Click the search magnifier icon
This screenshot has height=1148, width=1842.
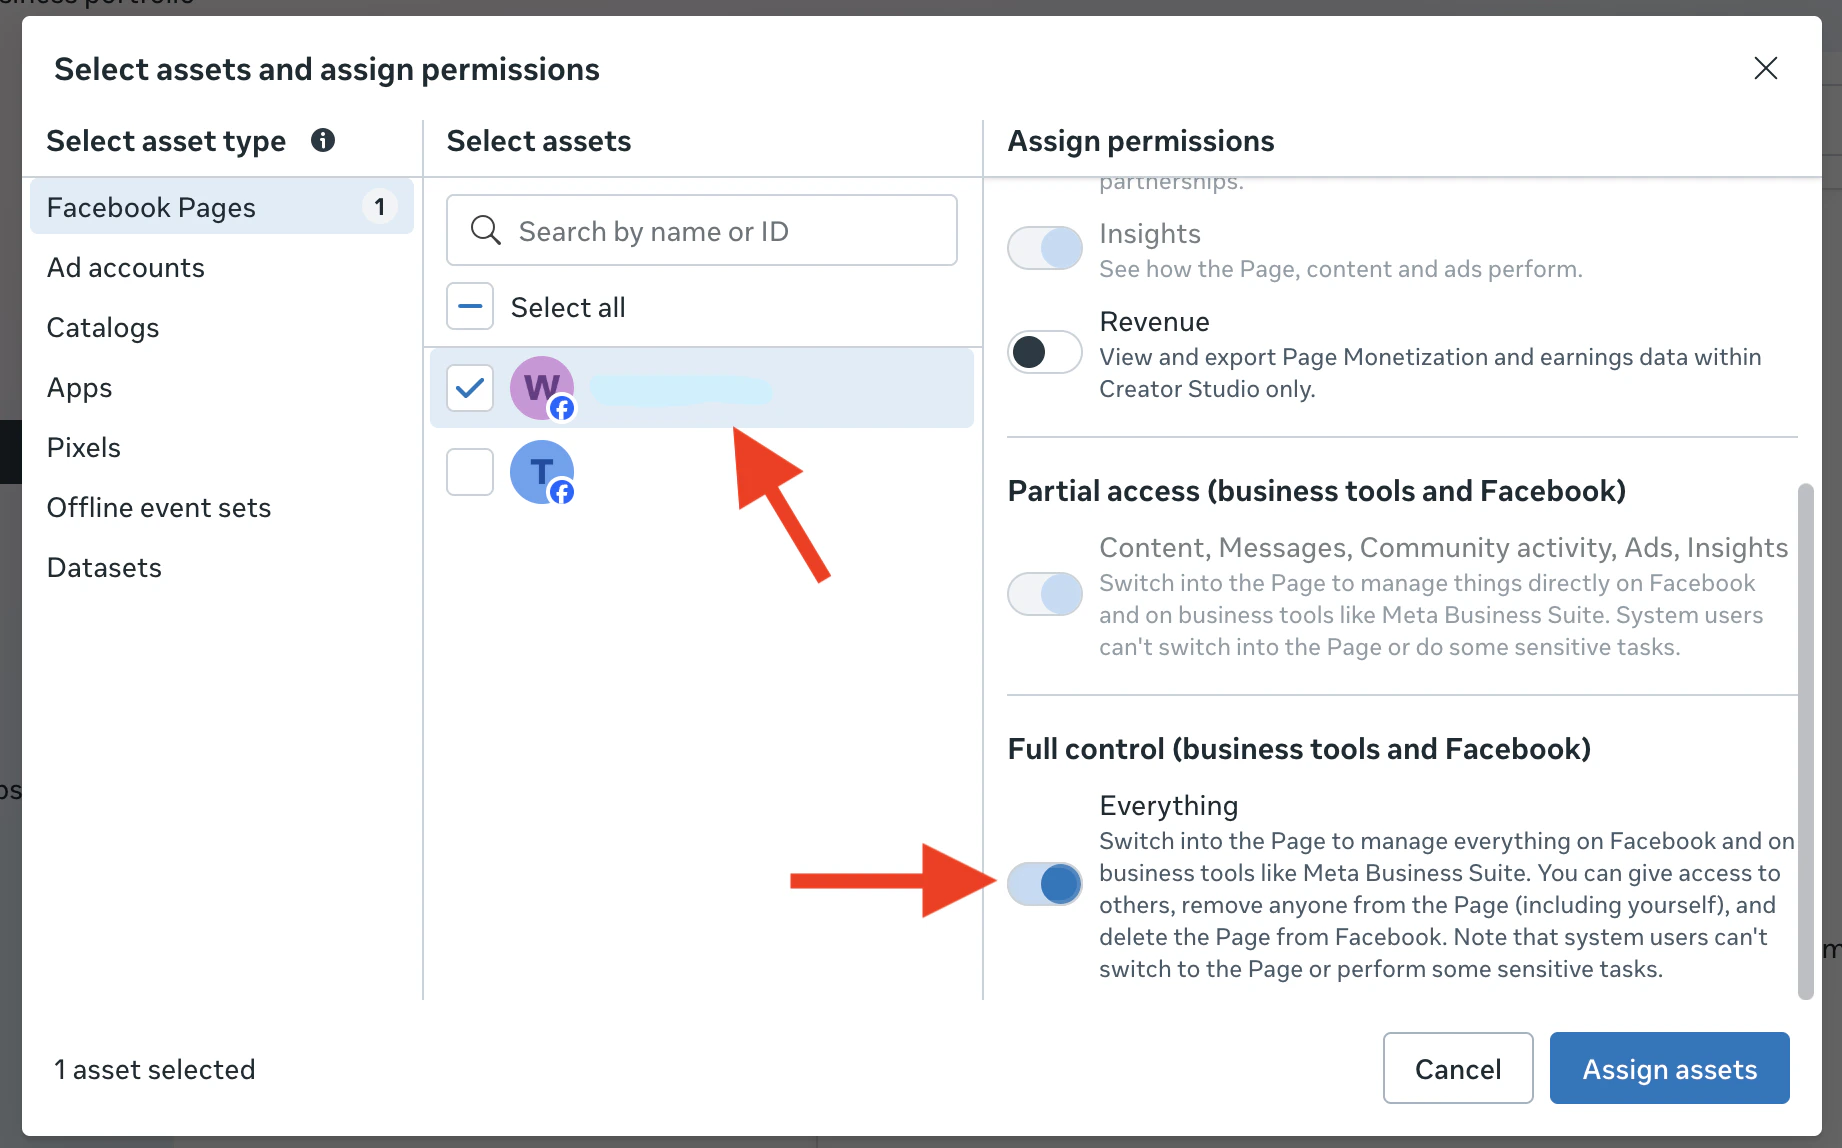(485, 230)
